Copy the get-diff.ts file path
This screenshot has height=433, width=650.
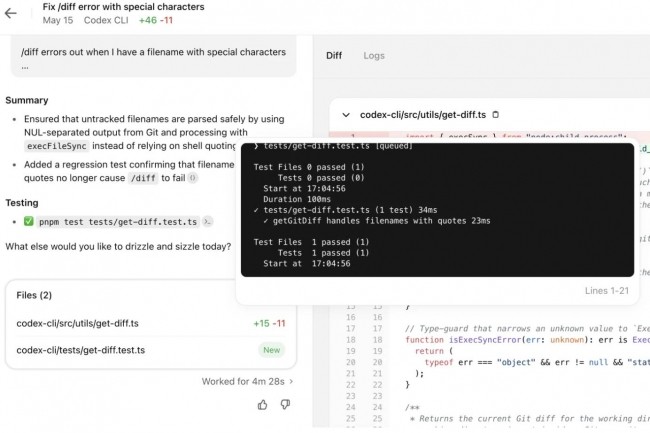coord(496,115)
